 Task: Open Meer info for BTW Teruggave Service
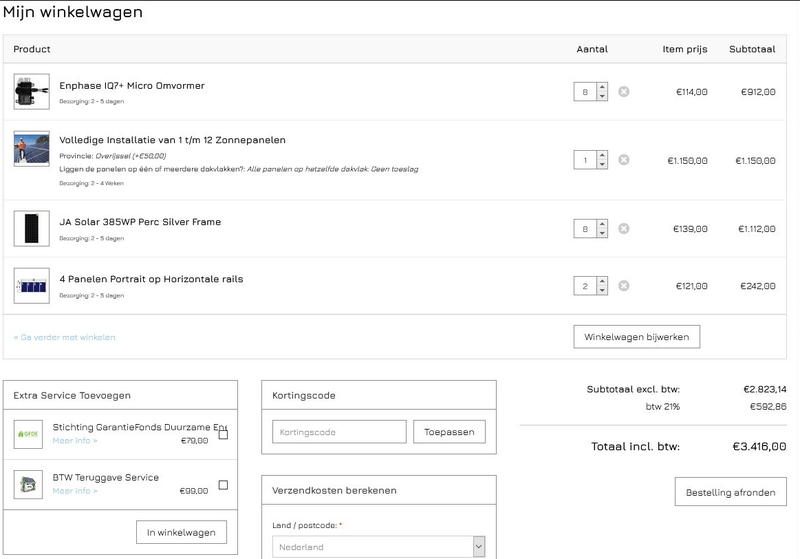(x=74, y=491)
